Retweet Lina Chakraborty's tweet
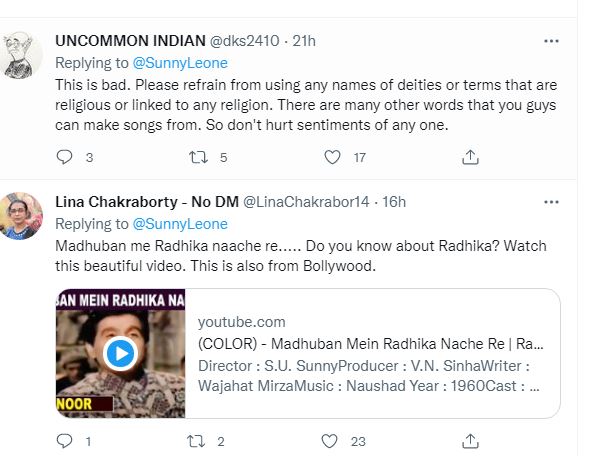 click(x=196, y=441)
